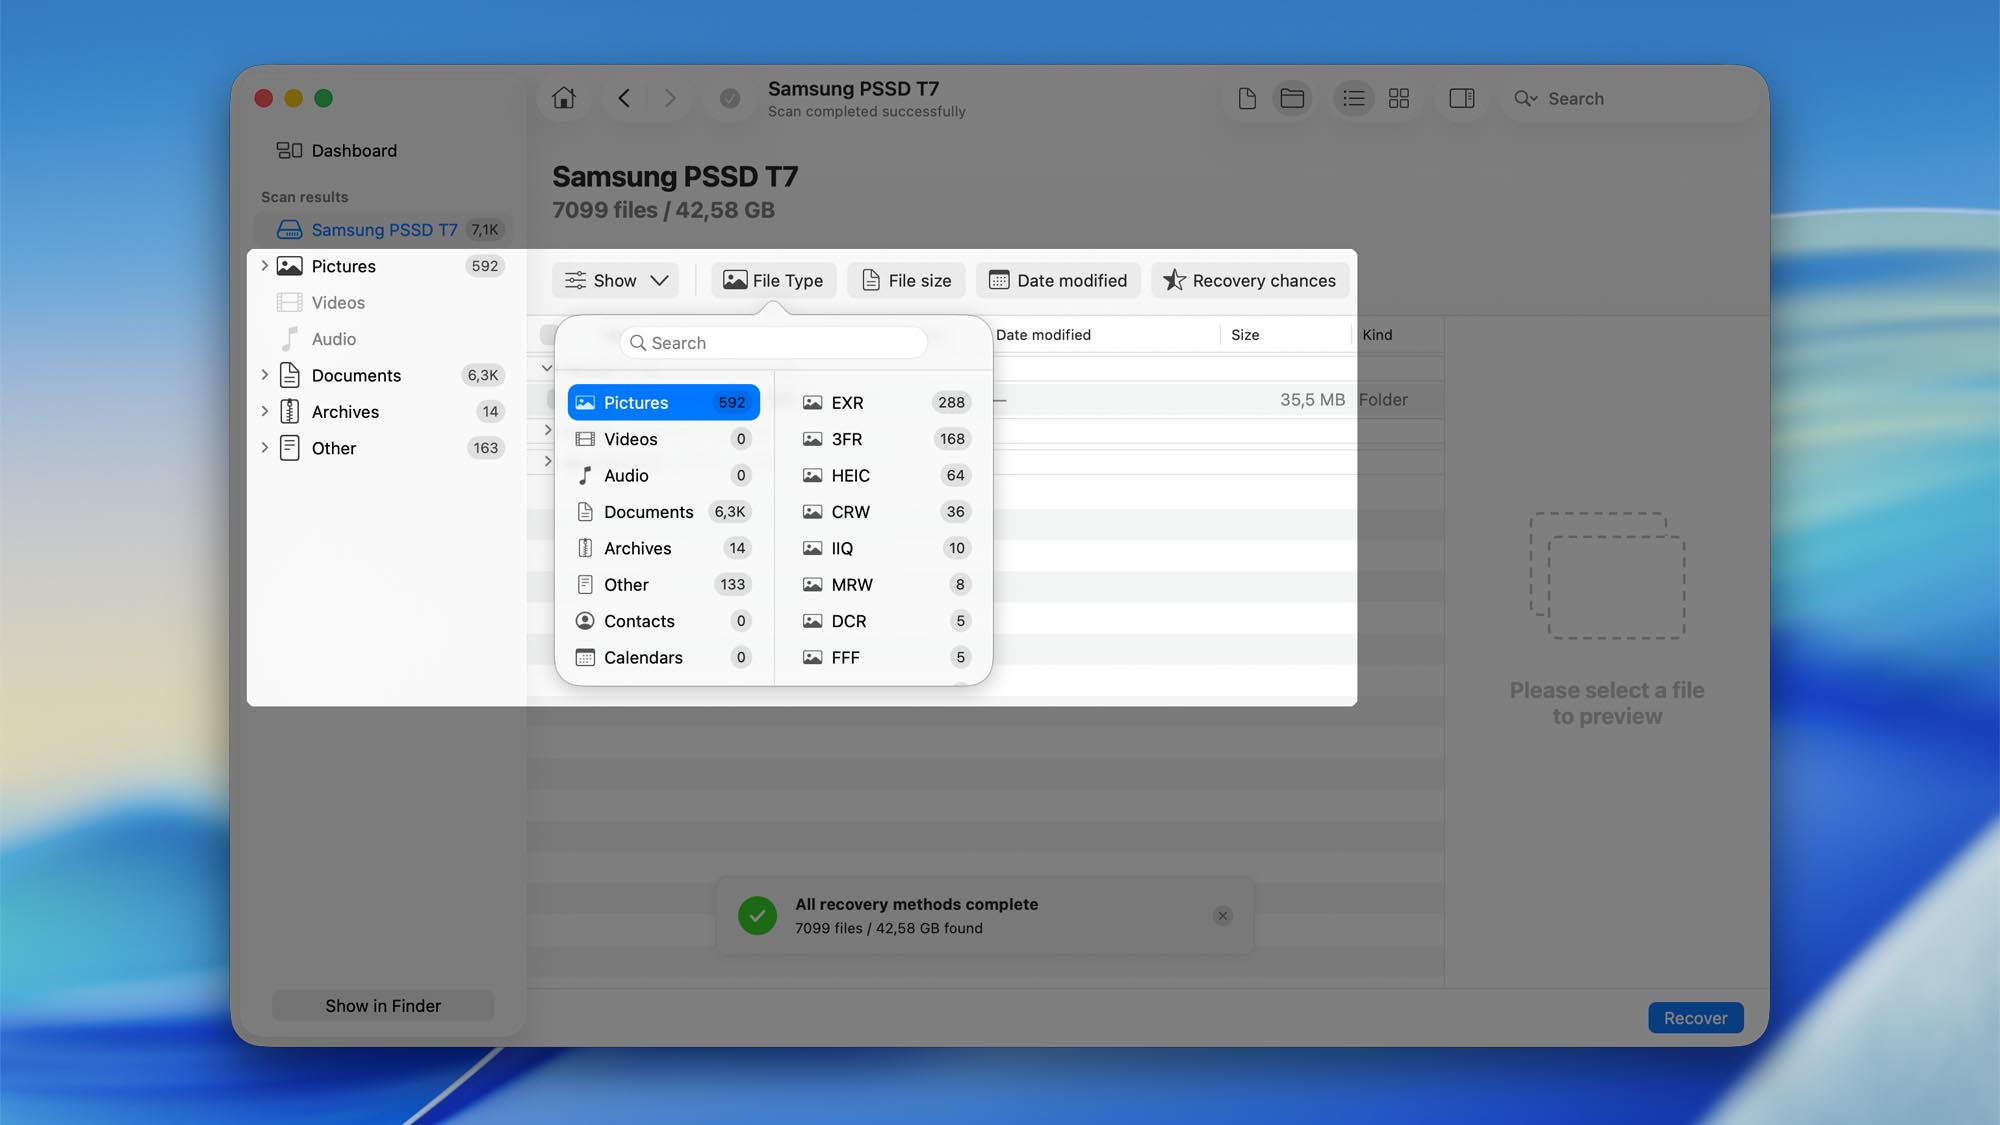The image size is (2000, 1125).
Task: Expand the Other category in sidebar
Action: [264, 448]
